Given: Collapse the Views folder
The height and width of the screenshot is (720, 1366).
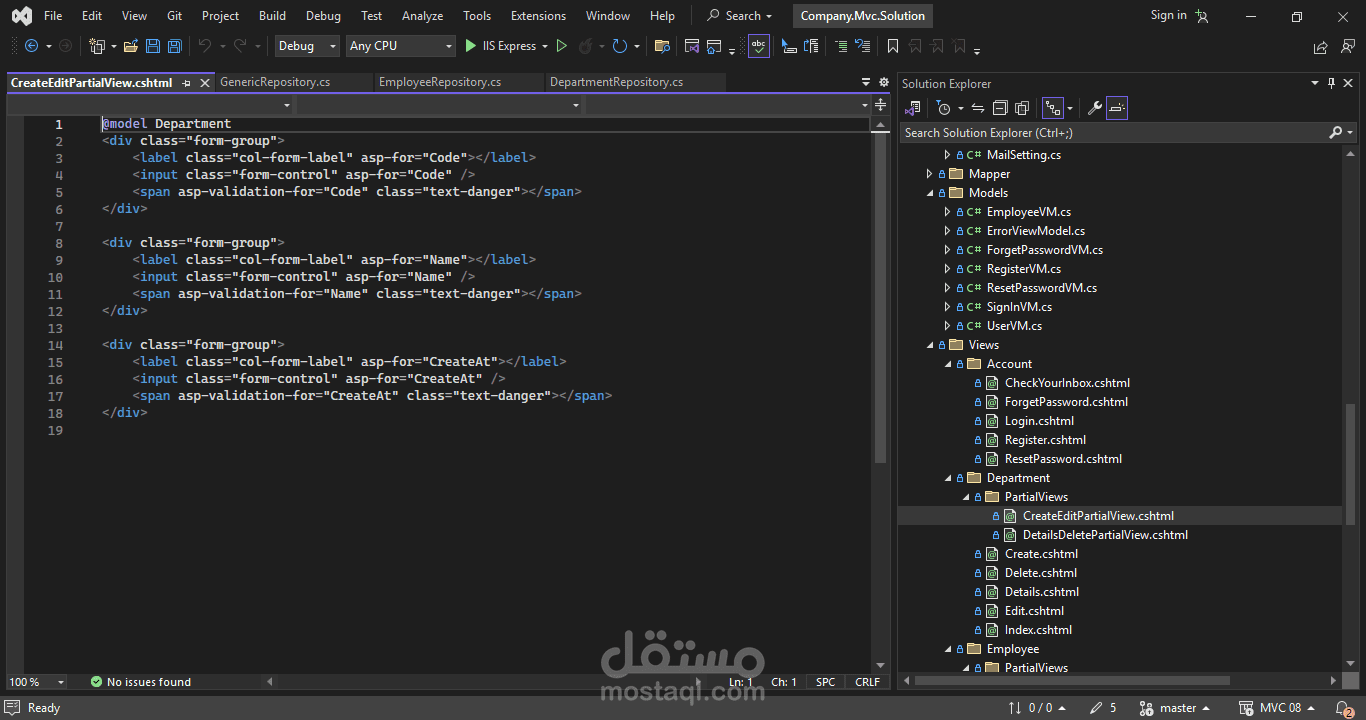Looking at the screenshot, I should pyautogui.click(x=930, y=345).
